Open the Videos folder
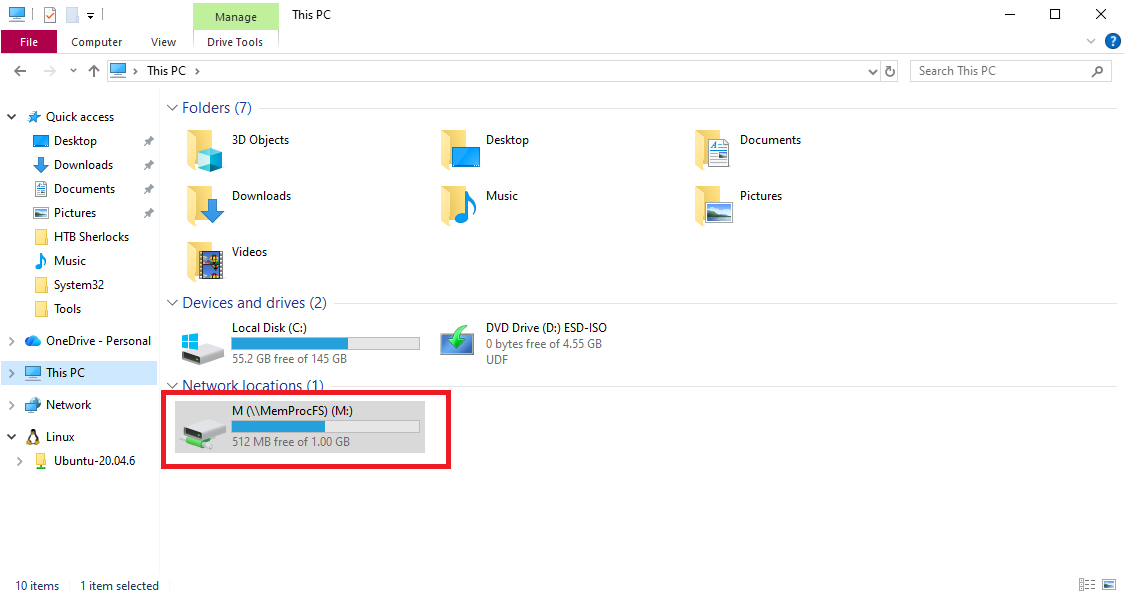The width and height of the screenshot is (1125, 597). click(203, 262)
